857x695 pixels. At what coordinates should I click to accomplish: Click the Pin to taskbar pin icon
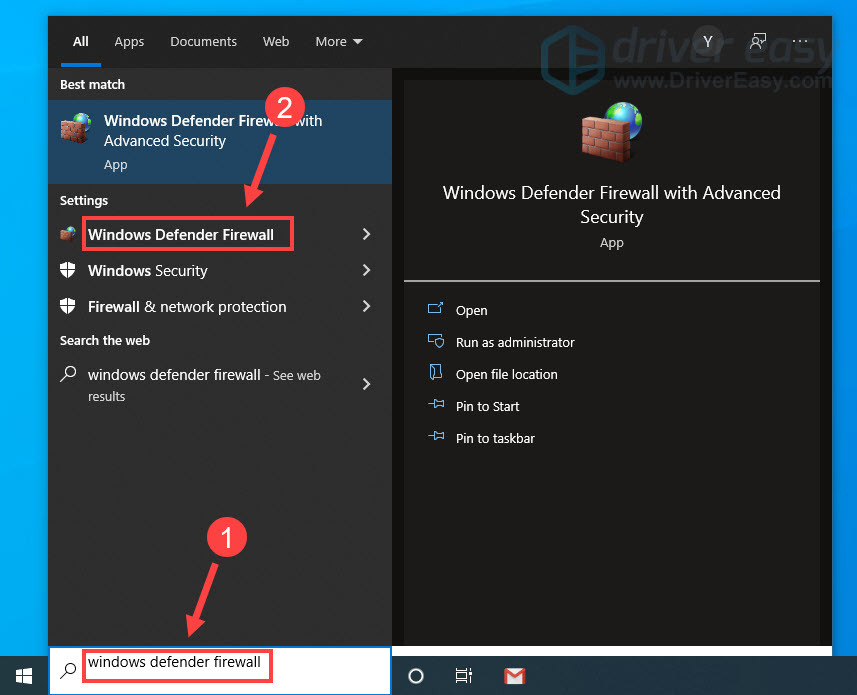coord(436,436)
